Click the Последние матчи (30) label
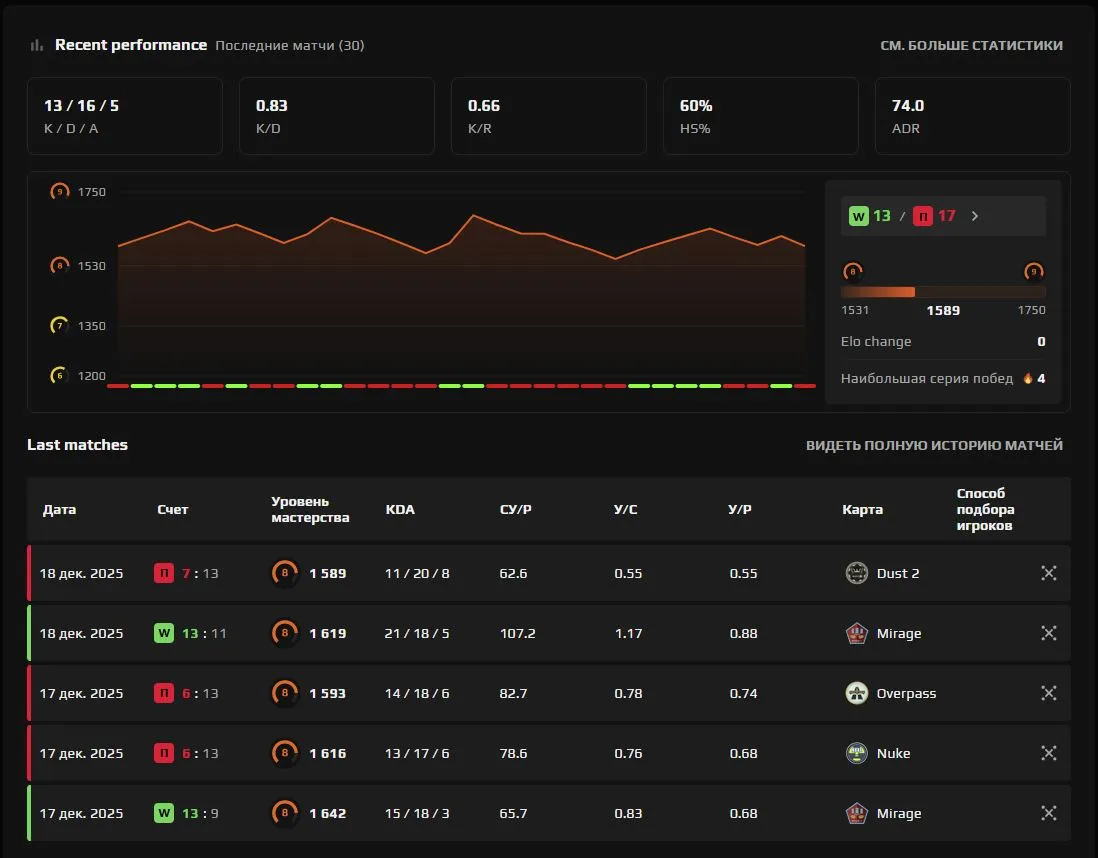The image size is (1098, 858). click(x=290, y=46)
